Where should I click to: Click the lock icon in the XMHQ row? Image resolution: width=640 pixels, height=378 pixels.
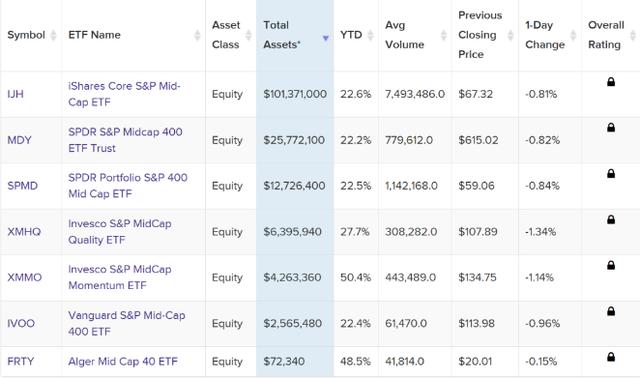coord(611,220)
